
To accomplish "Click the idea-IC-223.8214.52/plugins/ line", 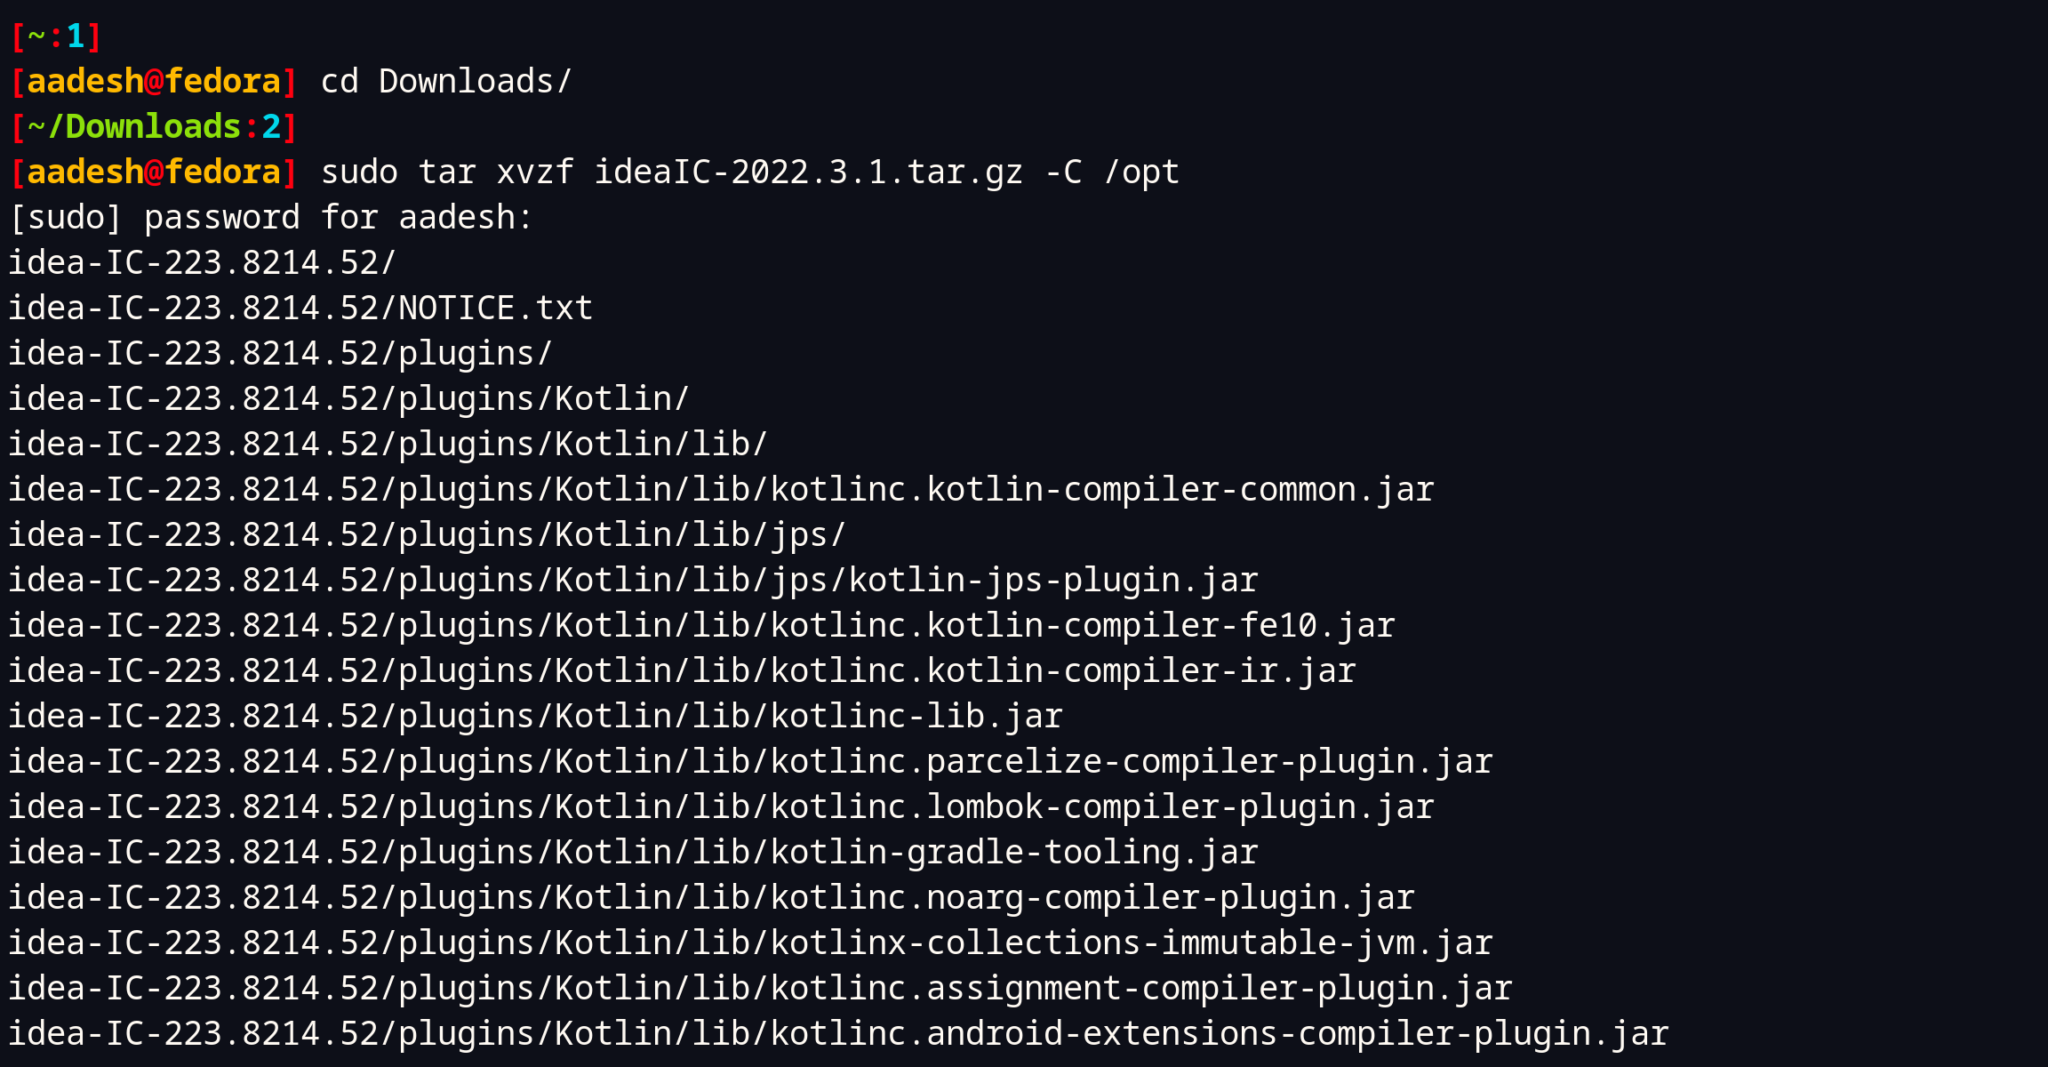I will click(281, 353).
